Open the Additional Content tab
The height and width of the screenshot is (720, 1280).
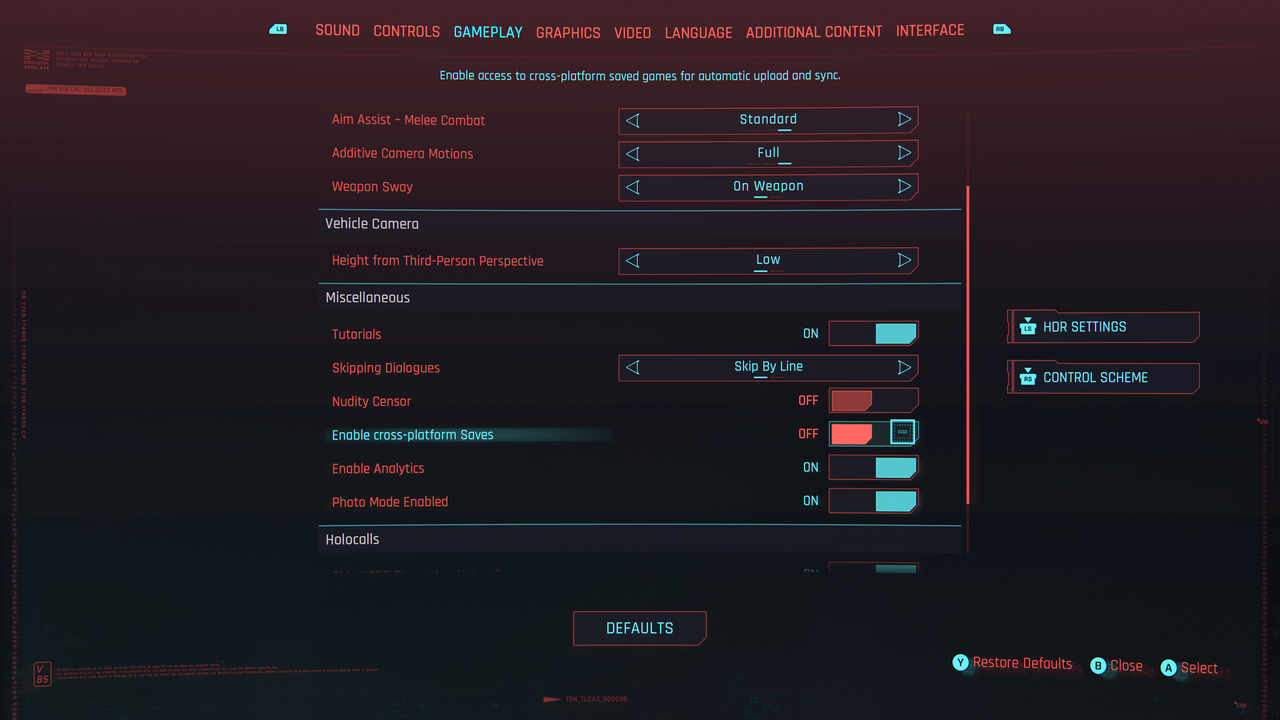(814, 32)
